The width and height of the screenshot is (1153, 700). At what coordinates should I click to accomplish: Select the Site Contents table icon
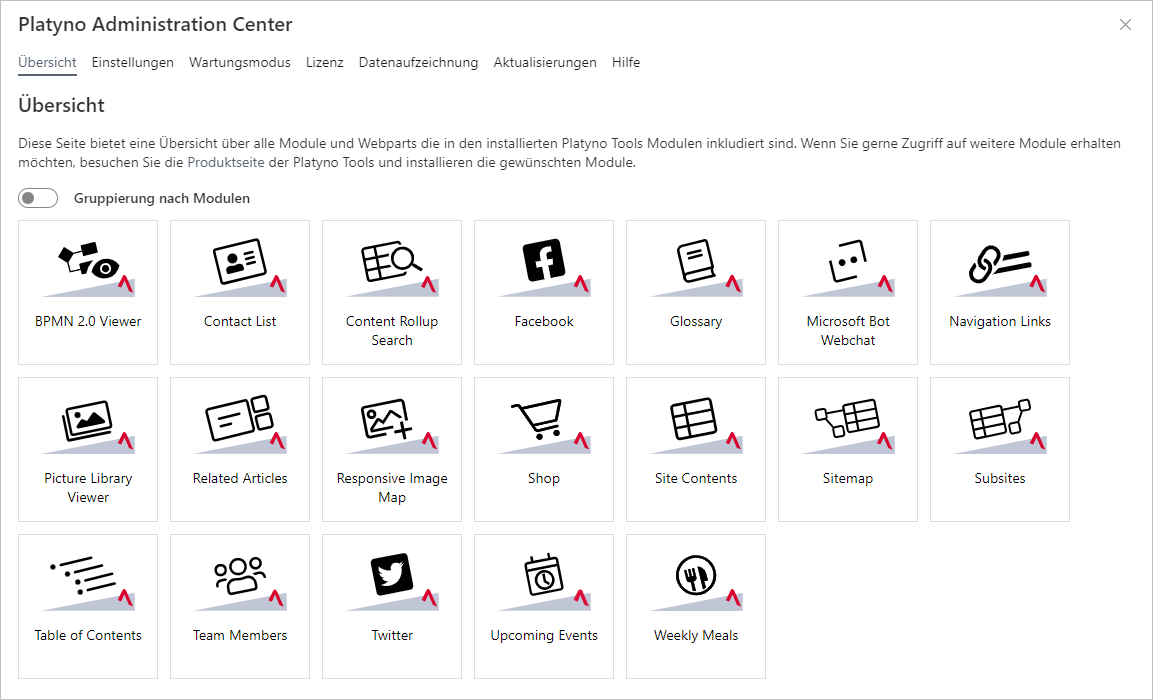pyautogui.click(x=696, y=424)
